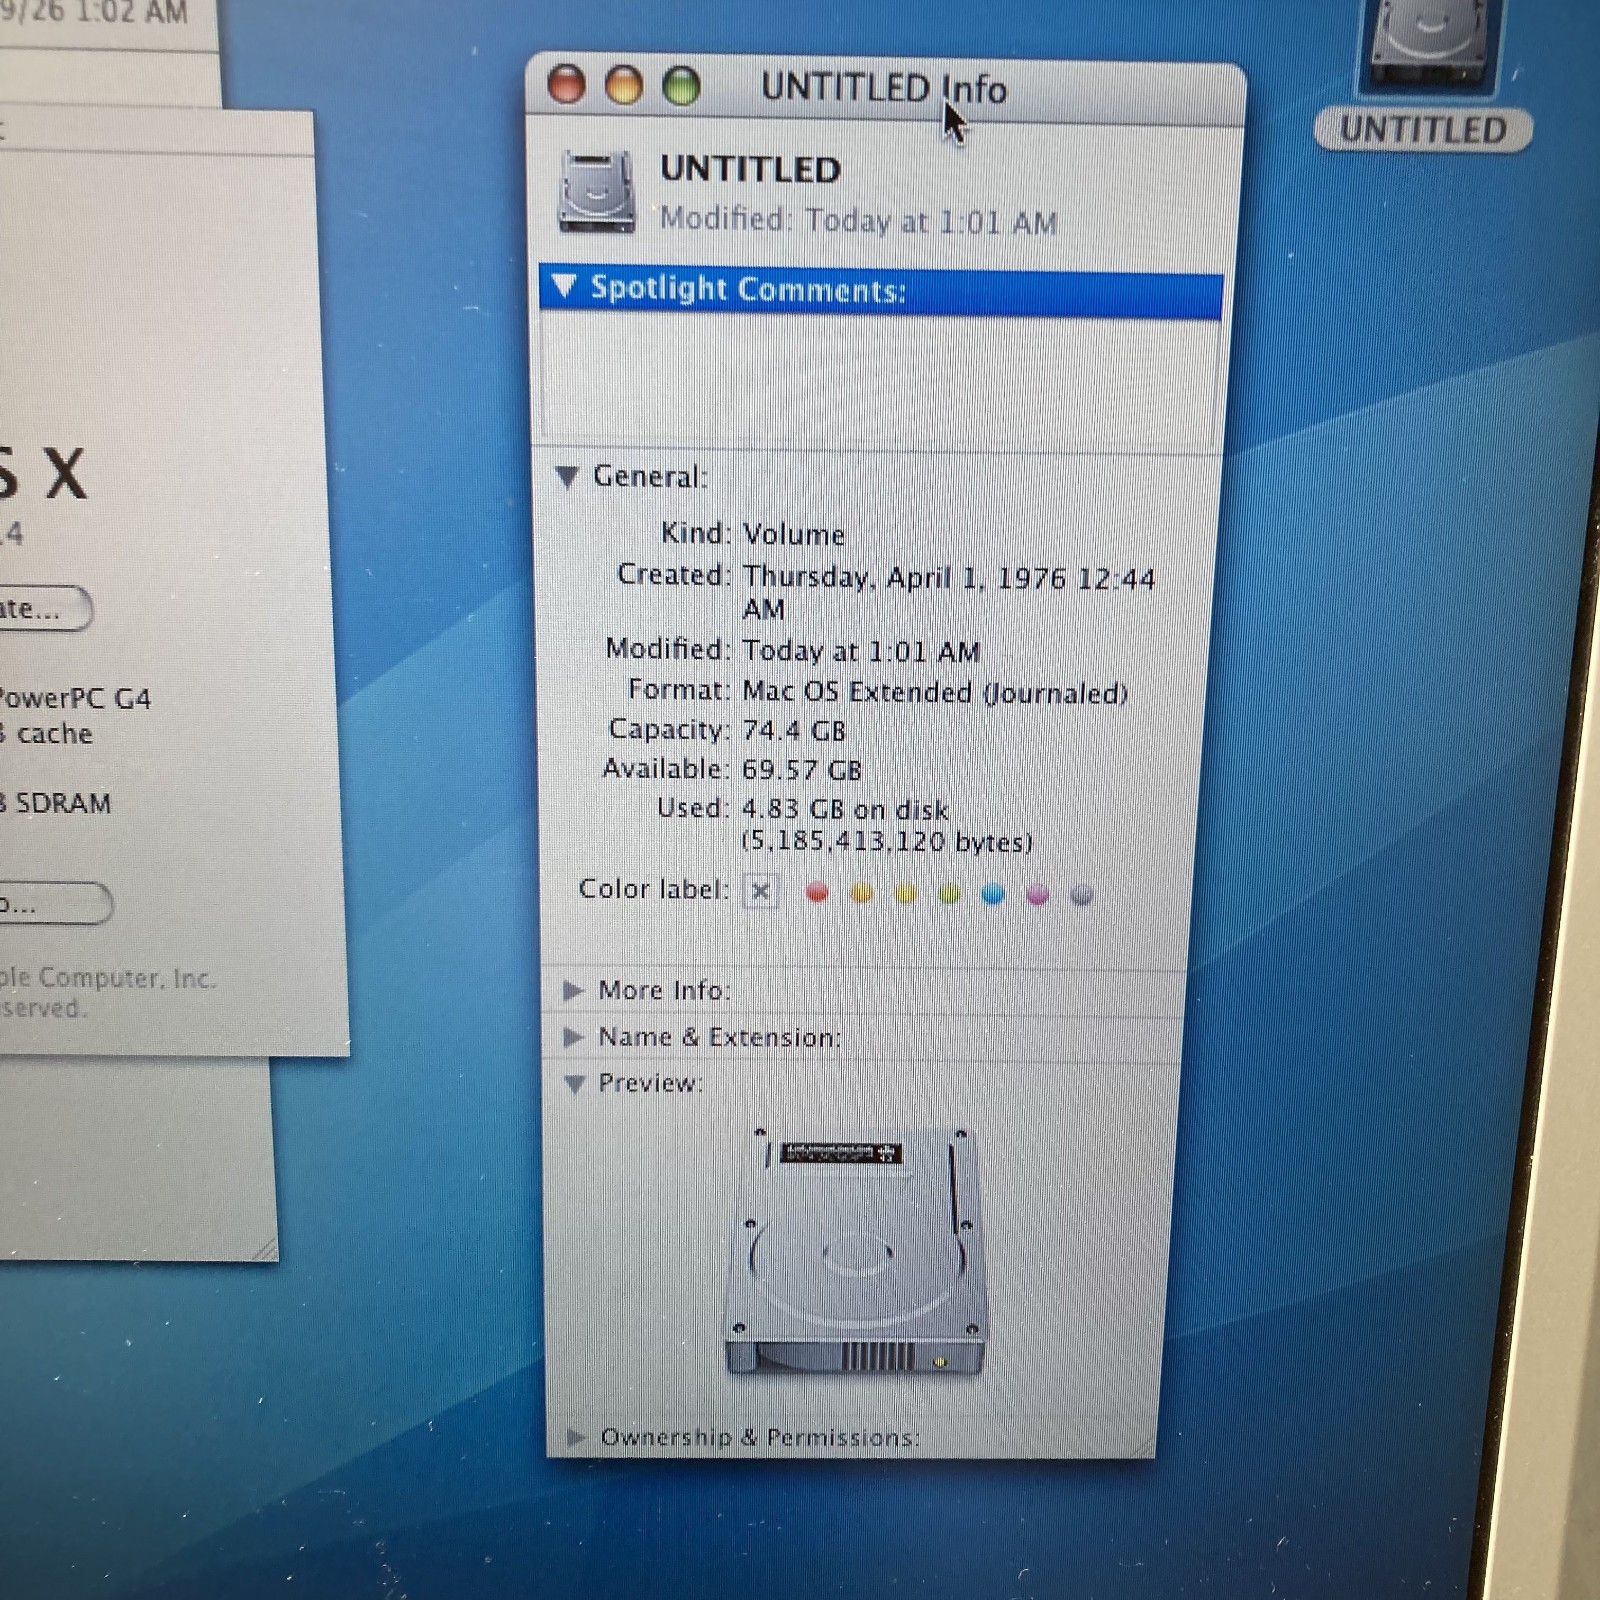The width and height of the screenshot is (1600, 1600).
Task: Select the purple color label
Action: [x=1038, y=894]
